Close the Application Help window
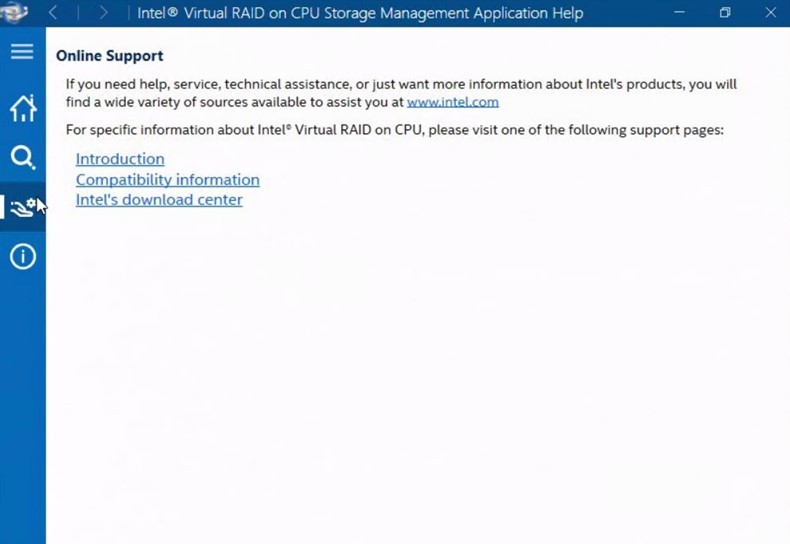The height and width of the screenshot is (544, 790). coord(770,13)
